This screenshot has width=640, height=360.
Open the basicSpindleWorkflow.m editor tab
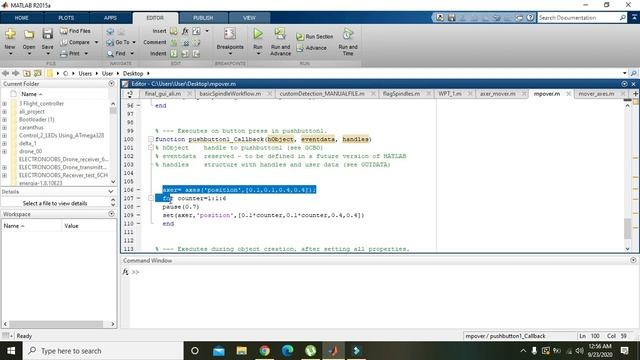[230, 94]
